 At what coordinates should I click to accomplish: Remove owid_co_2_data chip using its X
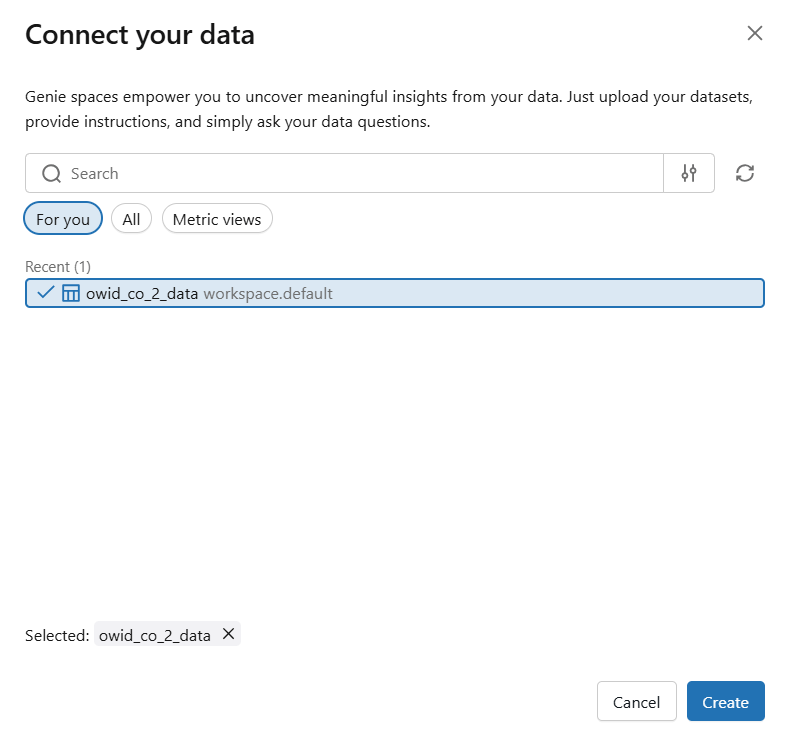[x=228, y=634]
